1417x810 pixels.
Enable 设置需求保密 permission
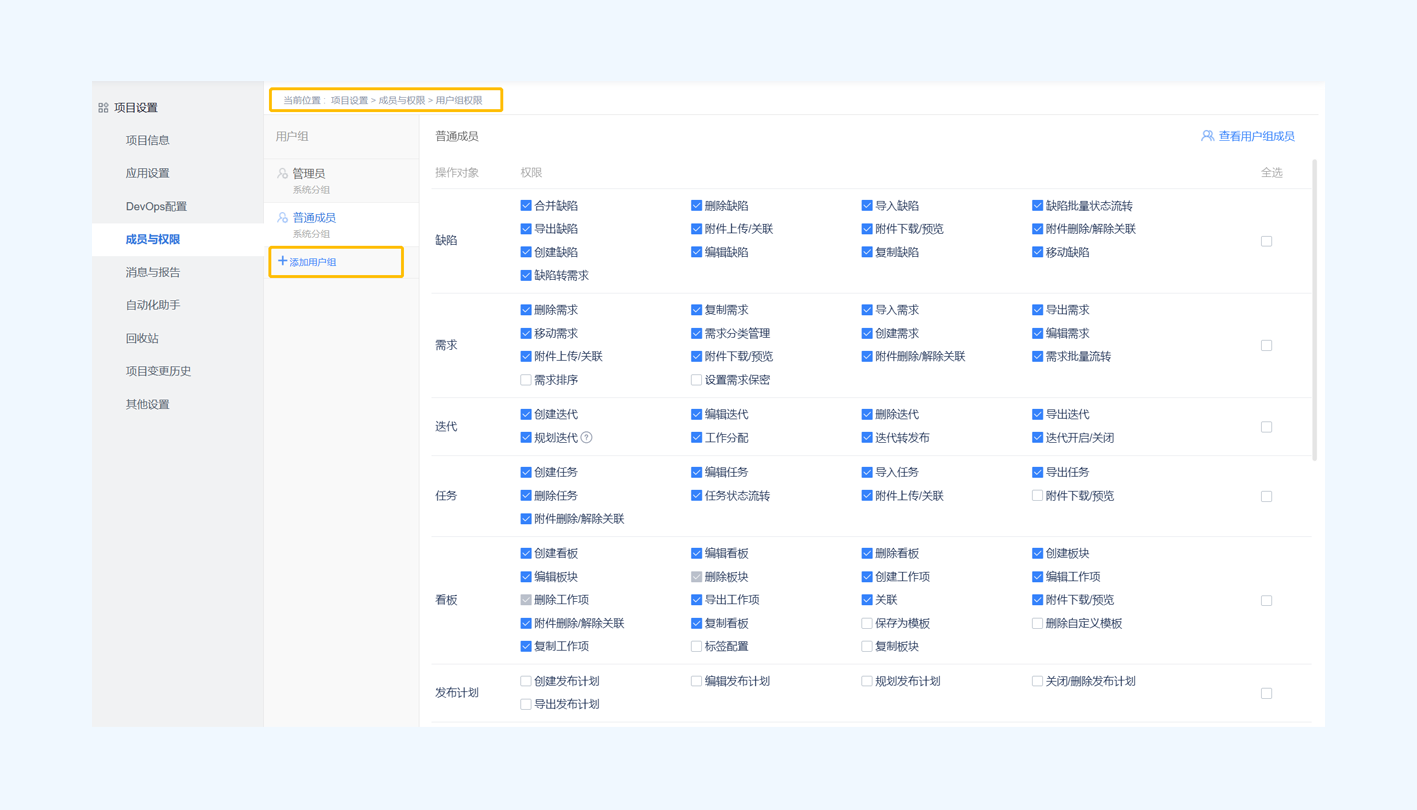coord(696,380)
